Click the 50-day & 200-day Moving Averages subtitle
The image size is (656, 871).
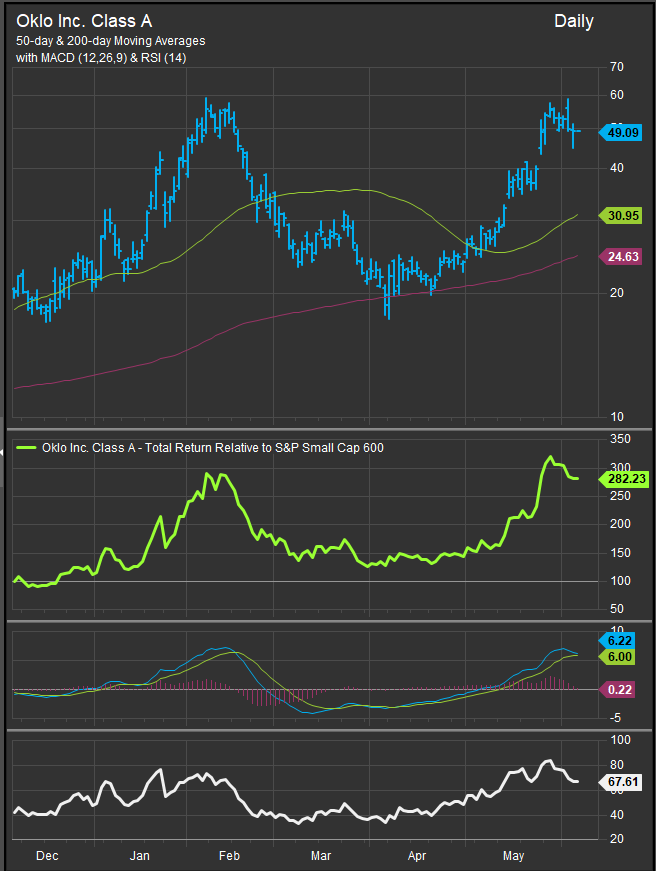111,41
